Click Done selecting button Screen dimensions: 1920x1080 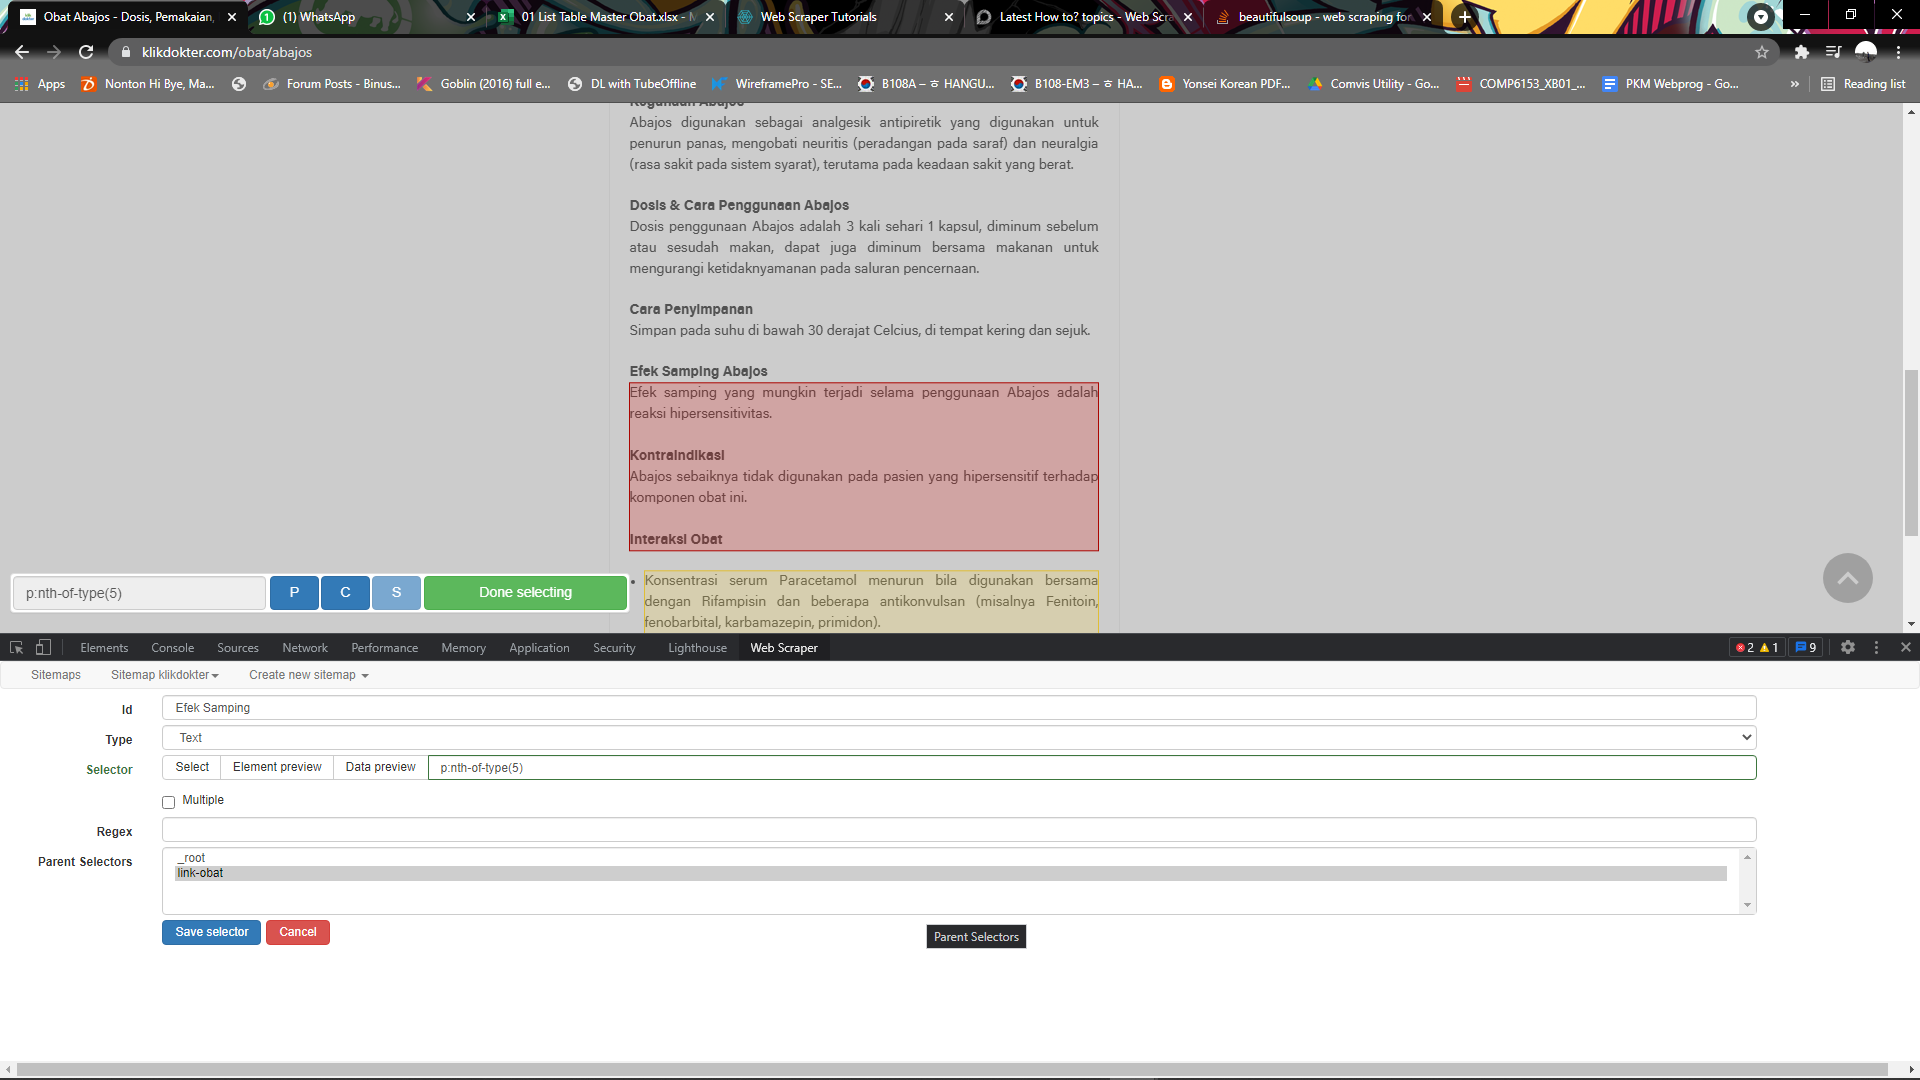[525, 592]
